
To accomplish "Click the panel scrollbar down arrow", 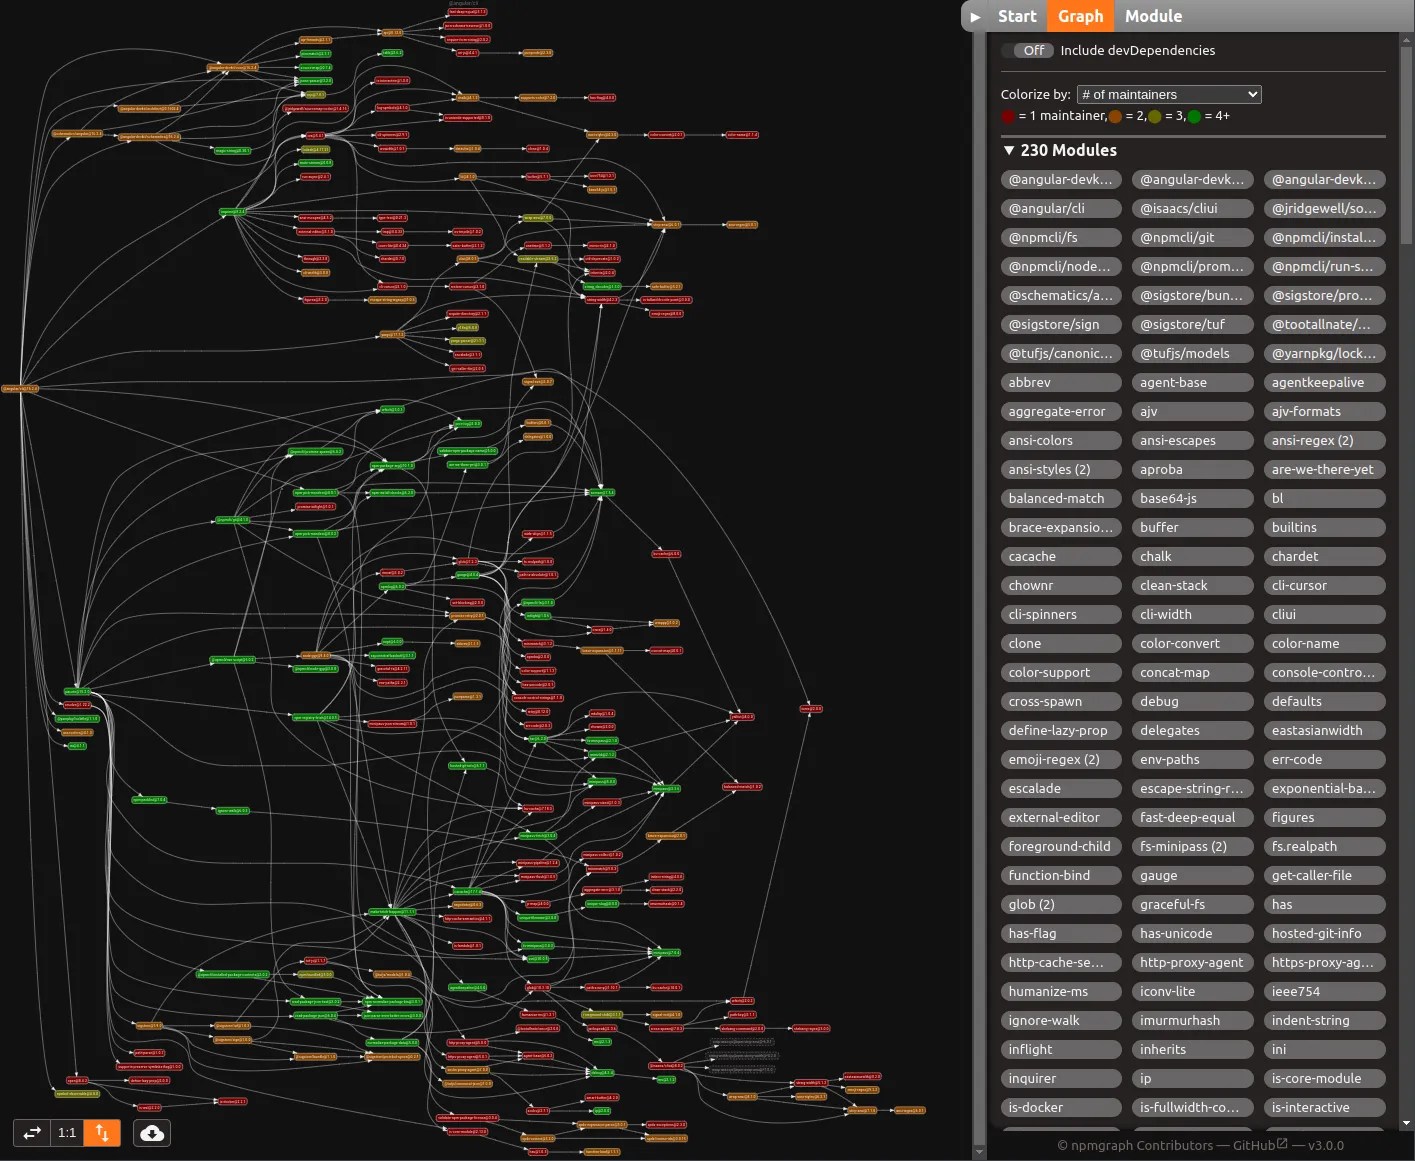I will click(x=1407, y=1123).
